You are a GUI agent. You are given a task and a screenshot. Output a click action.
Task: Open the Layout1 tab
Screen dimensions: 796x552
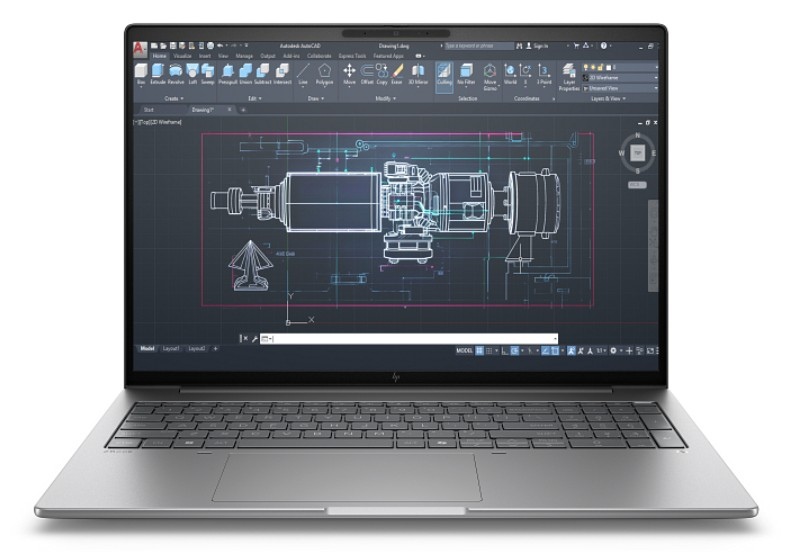tap(172, 349)
